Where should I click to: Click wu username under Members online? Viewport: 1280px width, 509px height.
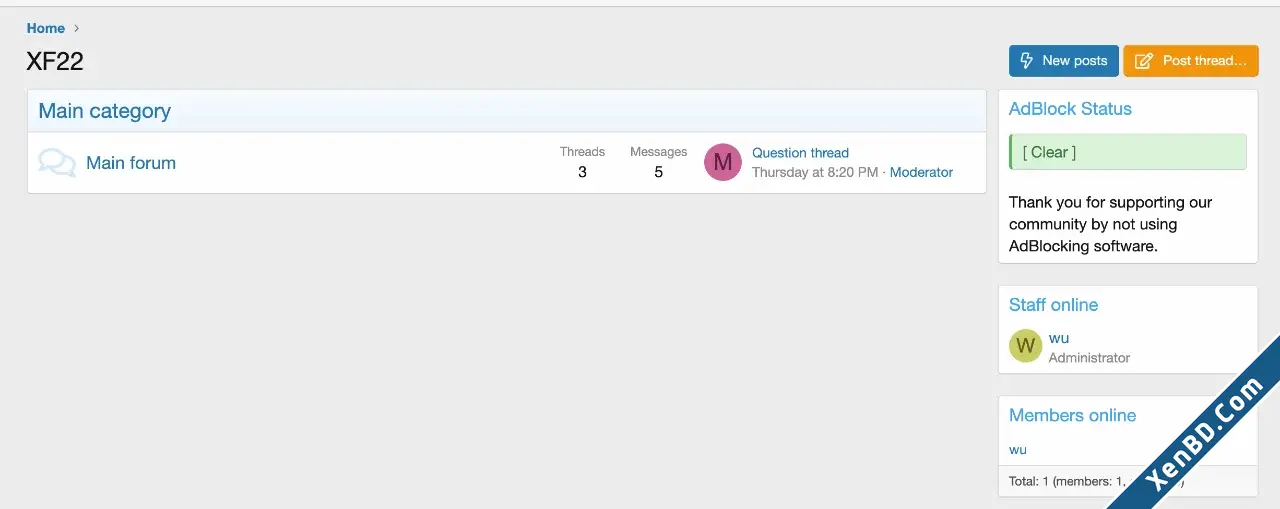tap(1018, 449)
